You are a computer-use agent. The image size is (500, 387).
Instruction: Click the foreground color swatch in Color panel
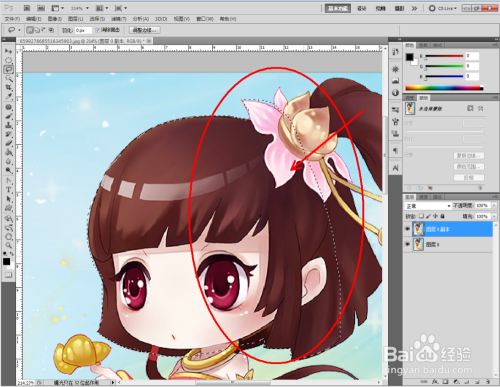(x=409, y=57)
